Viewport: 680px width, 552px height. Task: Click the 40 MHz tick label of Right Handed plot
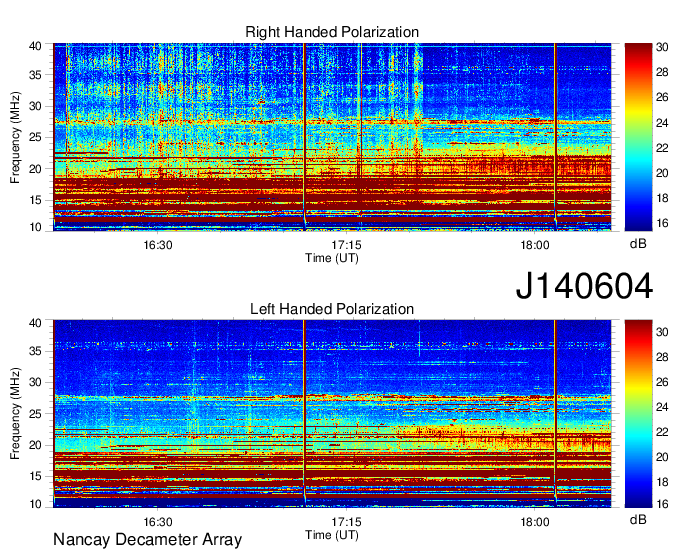[x=36, y=46]
